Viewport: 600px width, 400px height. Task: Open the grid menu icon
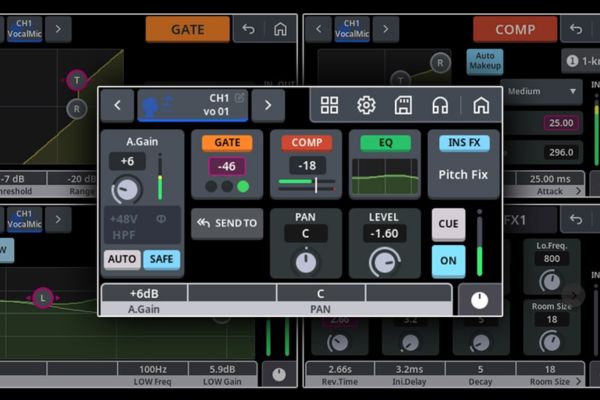tap(329, 105)
